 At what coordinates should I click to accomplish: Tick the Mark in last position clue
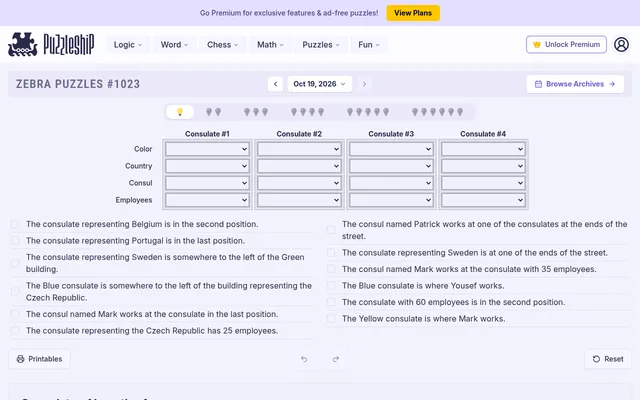pos(15,314)
